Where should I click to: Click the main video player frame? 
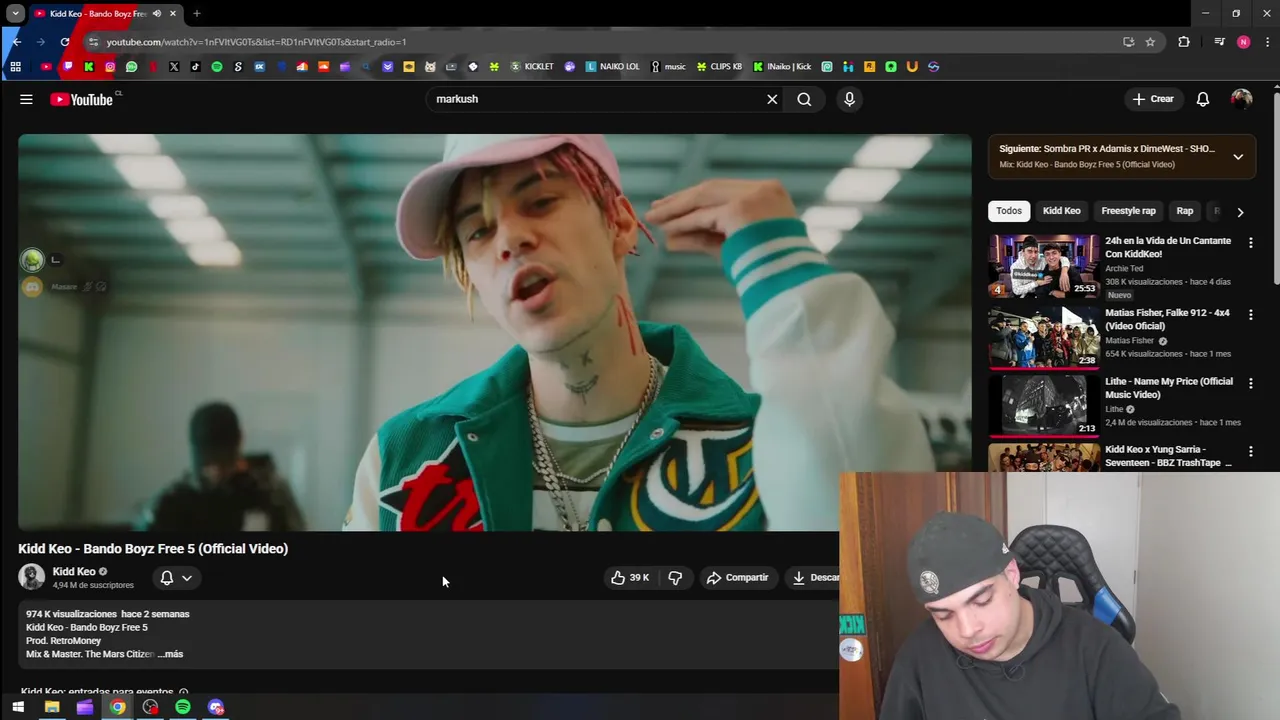[494, 332]
